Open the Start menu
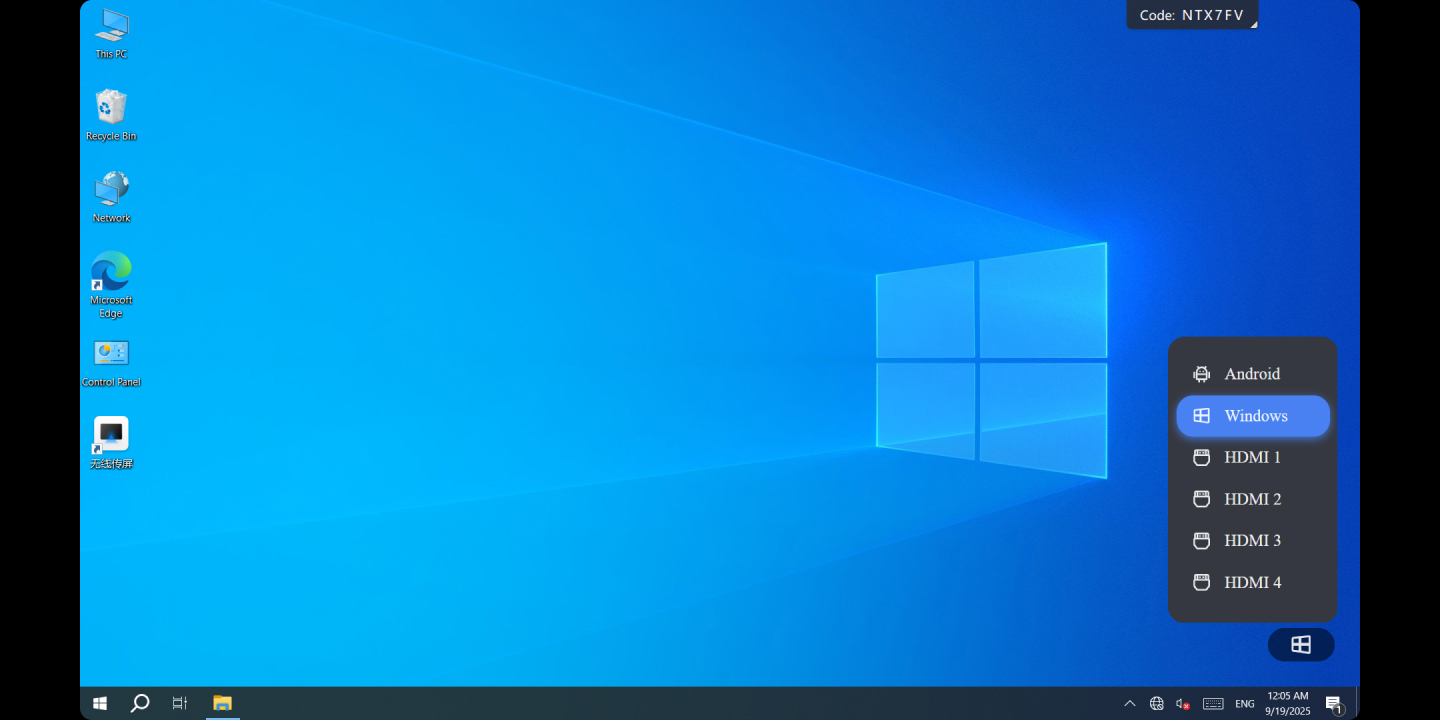The image size is (1440, 720). click(x=100, y=703)
